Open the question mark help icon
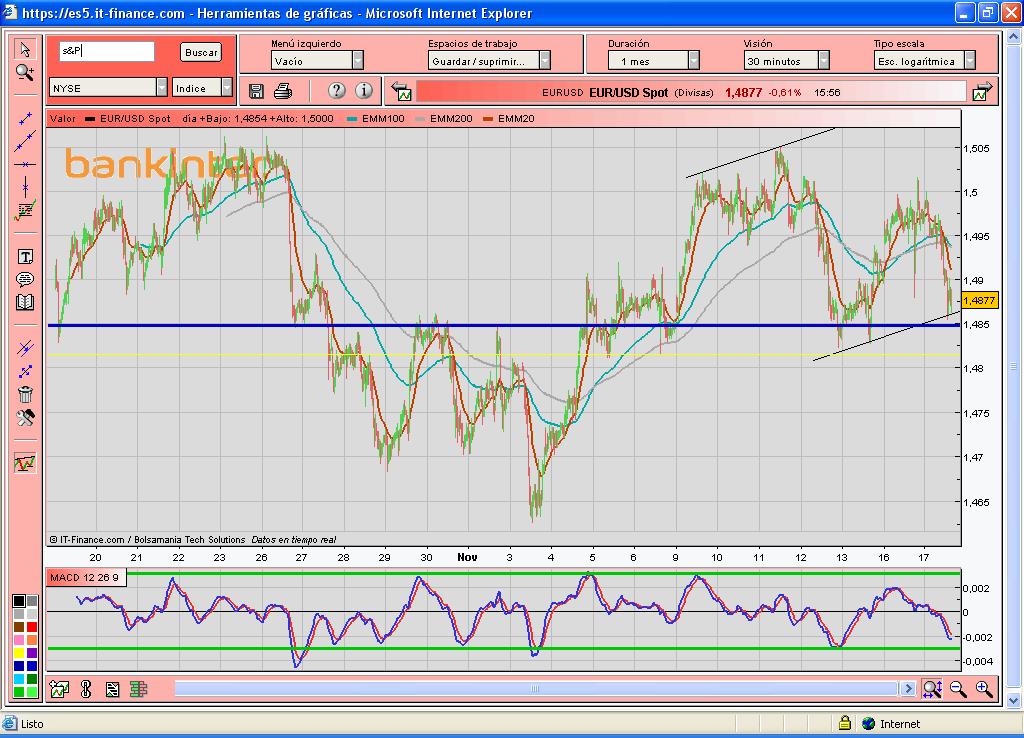Viewport: 1024px width, 738px height. [336, 91]
